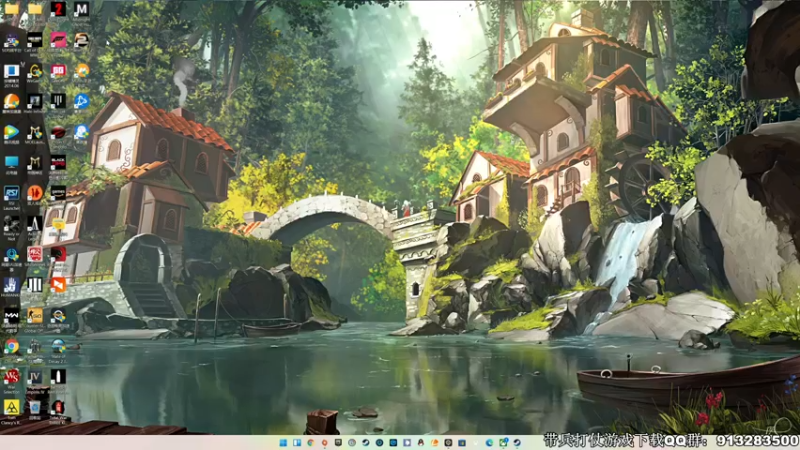Open Chrome from the taskbar
Screen dimensions: 800x450
tap(311, 442)
